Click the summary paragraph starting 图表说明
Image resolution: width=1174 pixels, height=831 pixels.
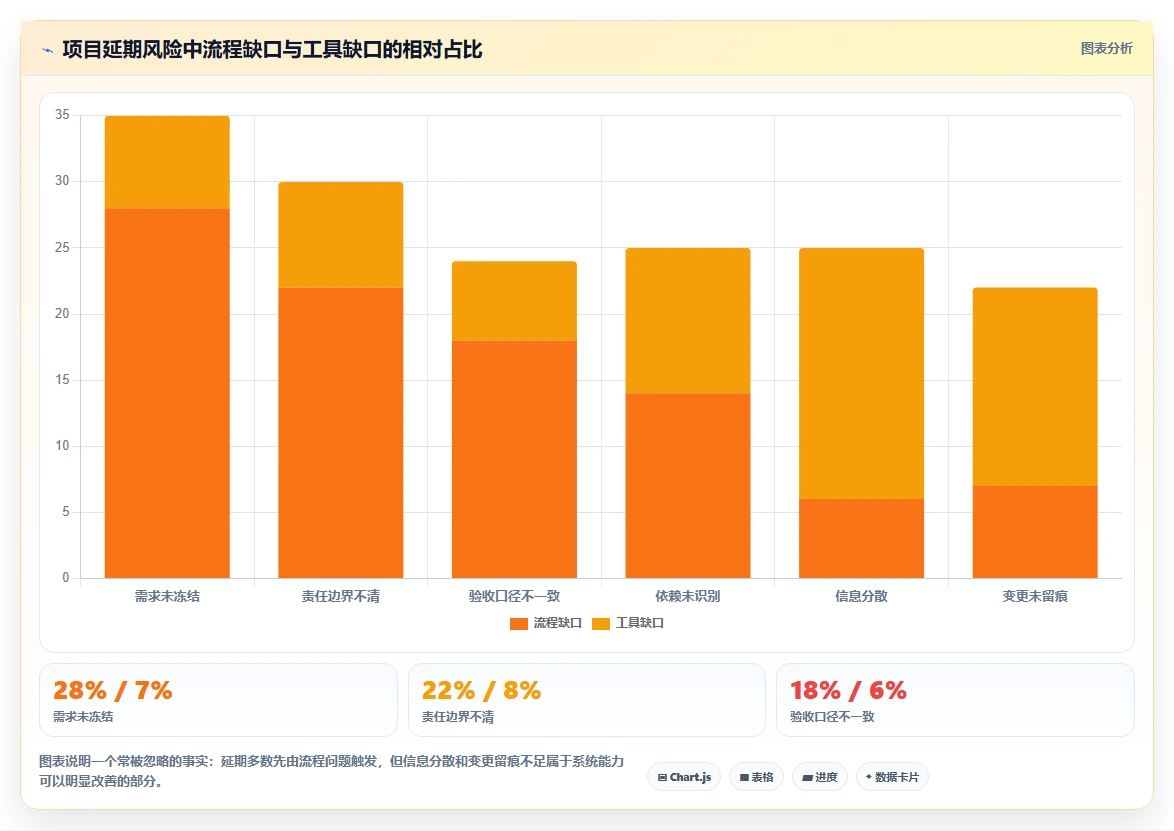[x=332, y=771]
